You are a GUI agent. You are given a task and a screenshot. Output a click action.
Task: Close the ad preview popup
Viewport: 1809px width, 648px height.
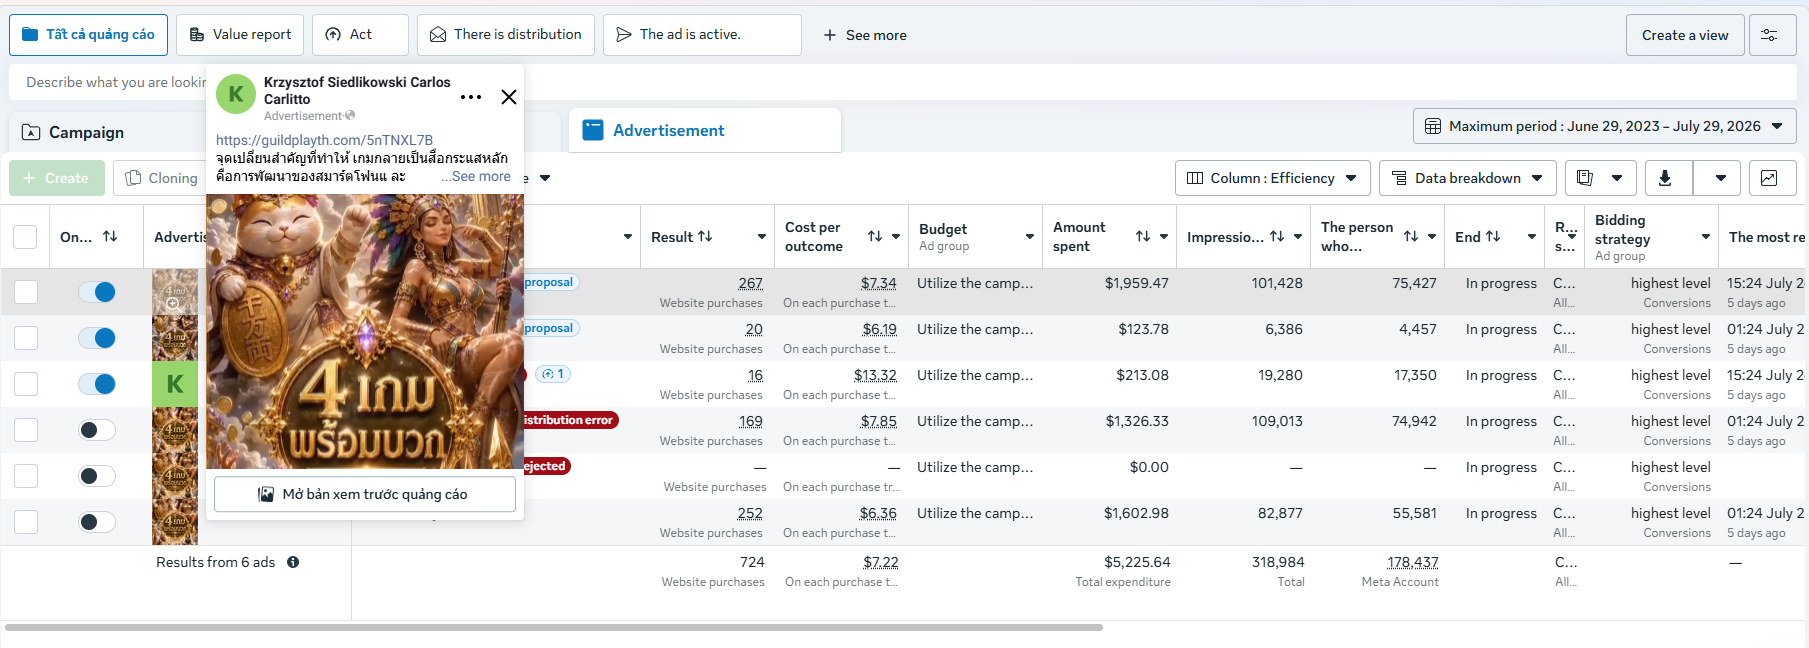coord(509,97)
